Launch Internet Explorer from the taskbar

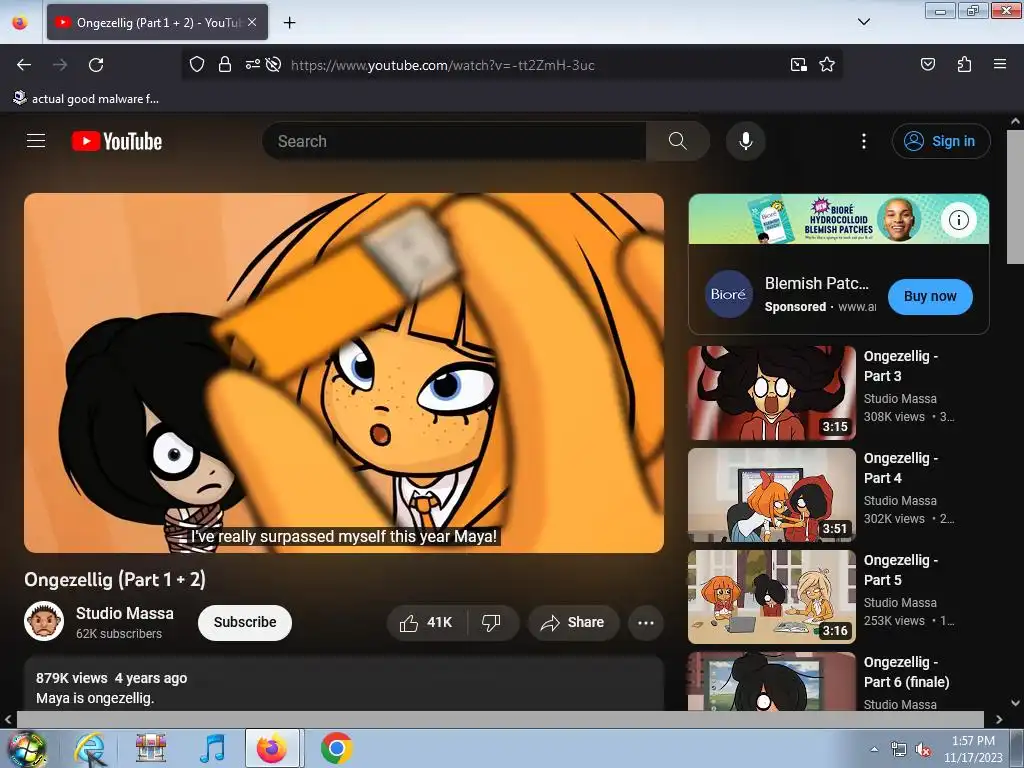click(x=90, y=748)
